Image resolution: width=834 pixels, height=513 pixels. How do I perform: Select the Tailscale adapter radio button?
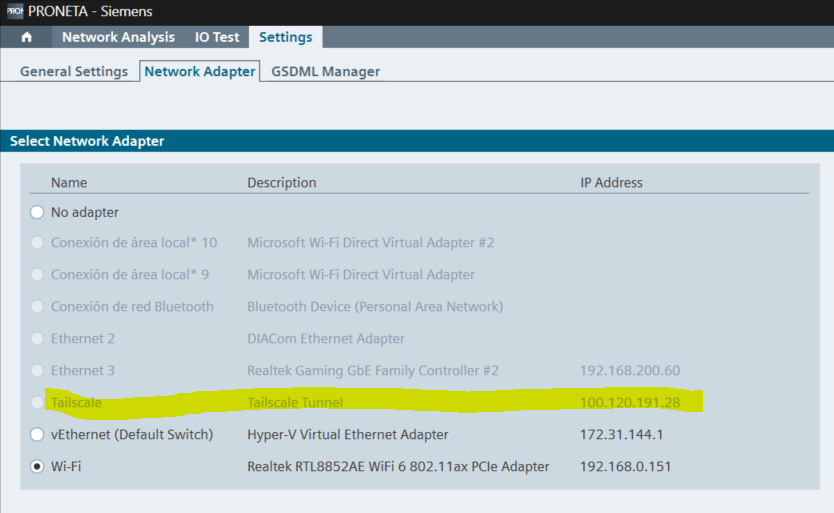coord(37,402)
